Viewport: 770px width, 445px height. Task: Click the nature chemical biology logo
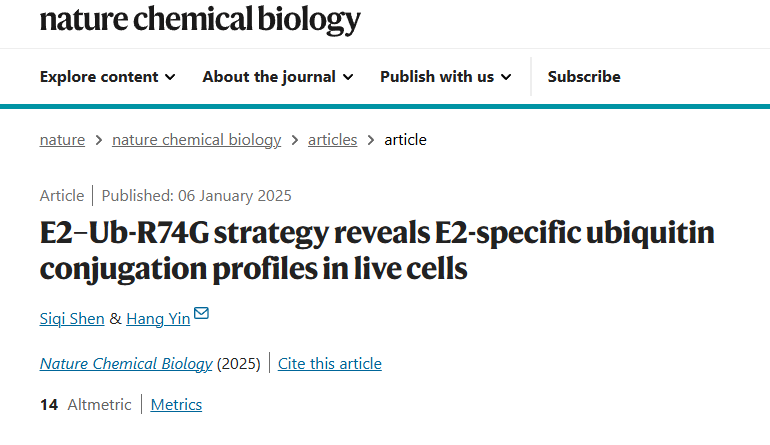pos(200,20)
